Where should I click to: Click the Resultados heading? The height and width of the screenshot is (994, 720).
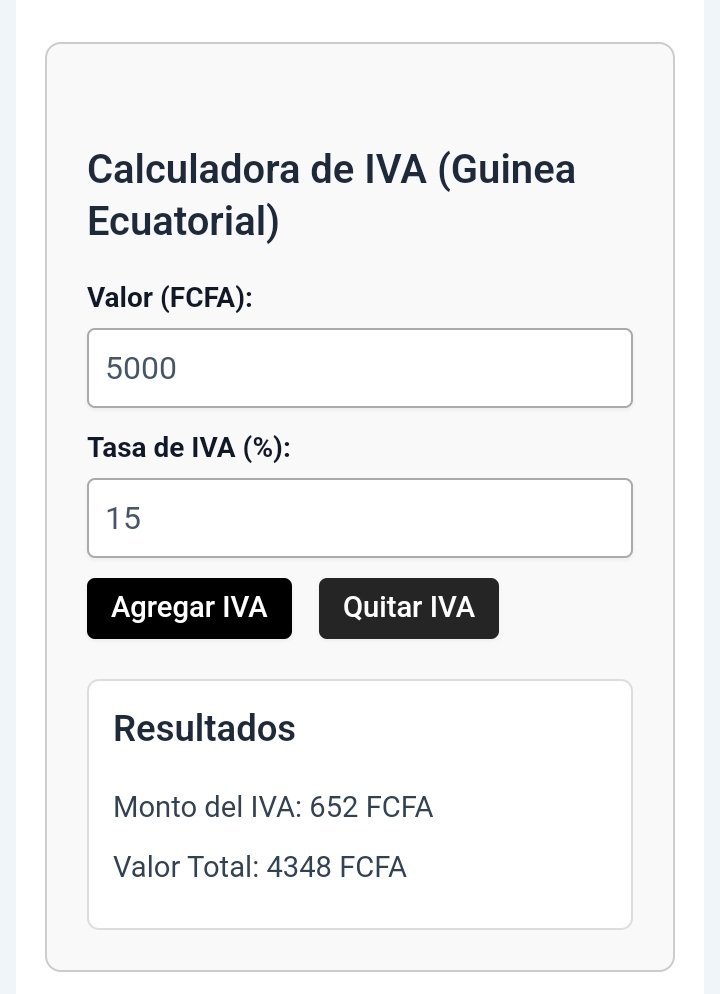204,728
